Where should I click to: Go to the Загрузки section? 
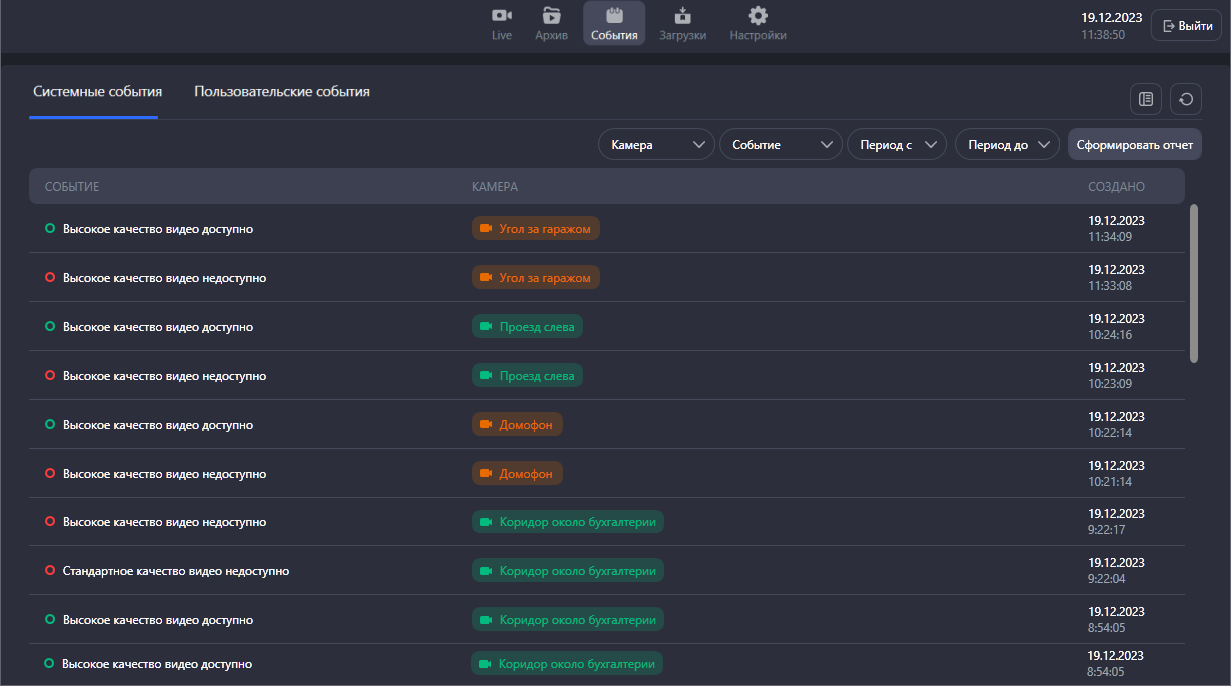[x=682, y=24]
